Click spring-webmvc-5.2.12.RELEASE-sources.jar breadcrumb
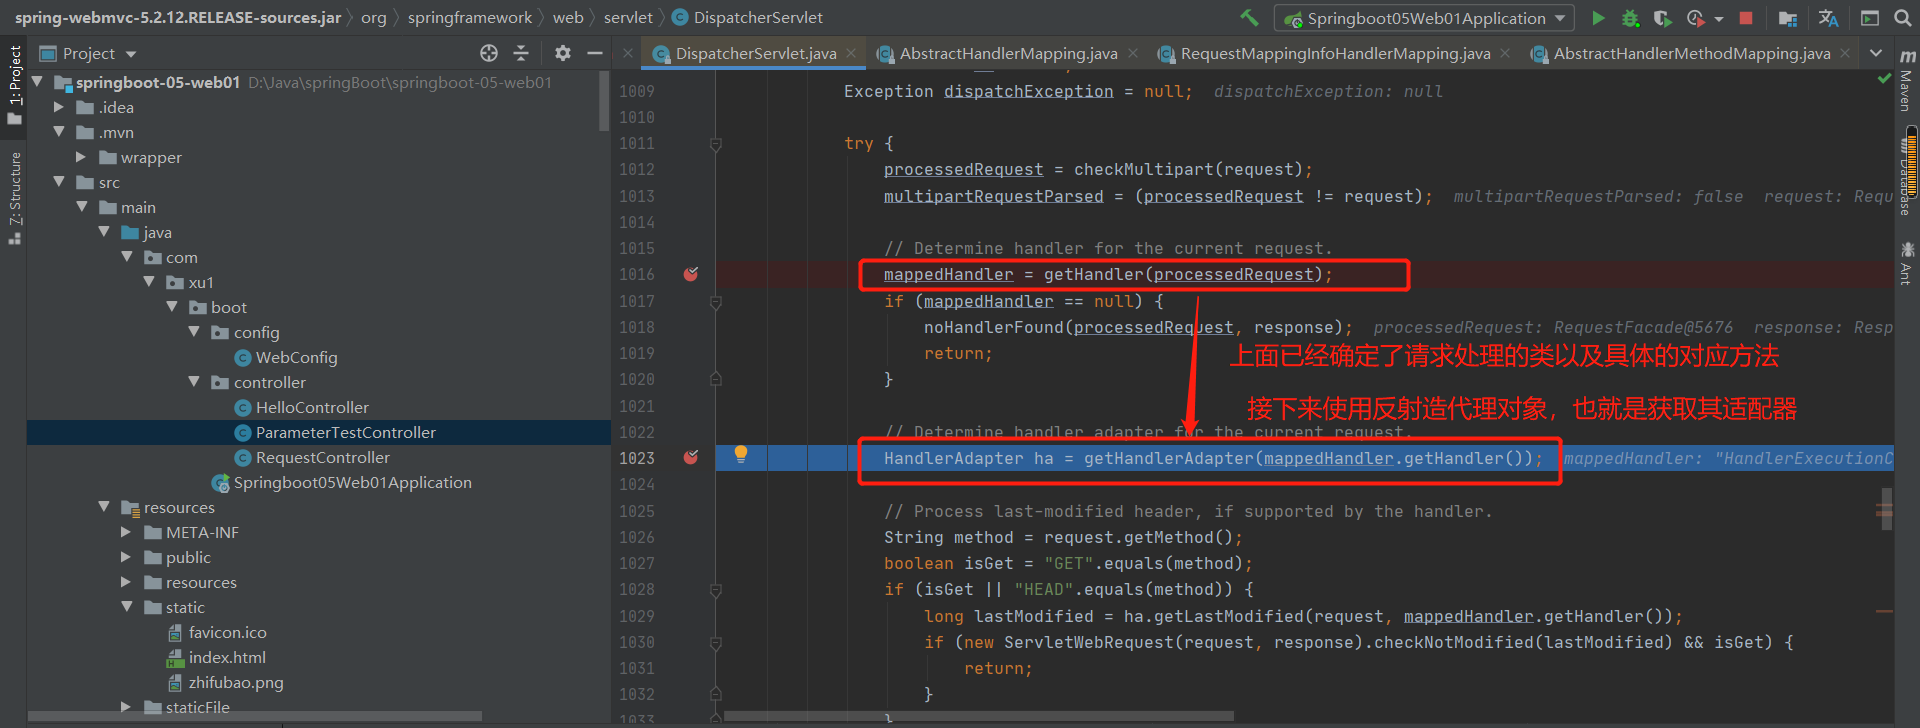 [x=177, y=17]
